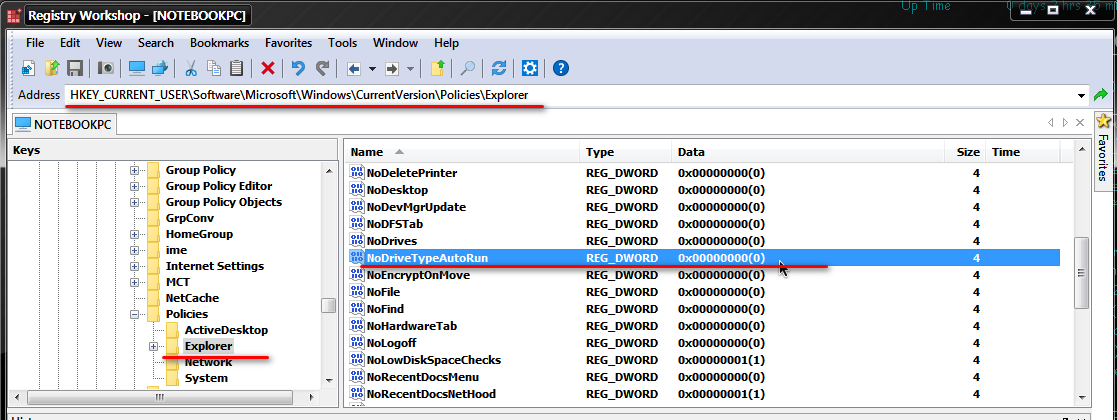Viewport: 1117px width, 420px height.
Task: Expand the Group Policy key
Action: coord(134,170)
